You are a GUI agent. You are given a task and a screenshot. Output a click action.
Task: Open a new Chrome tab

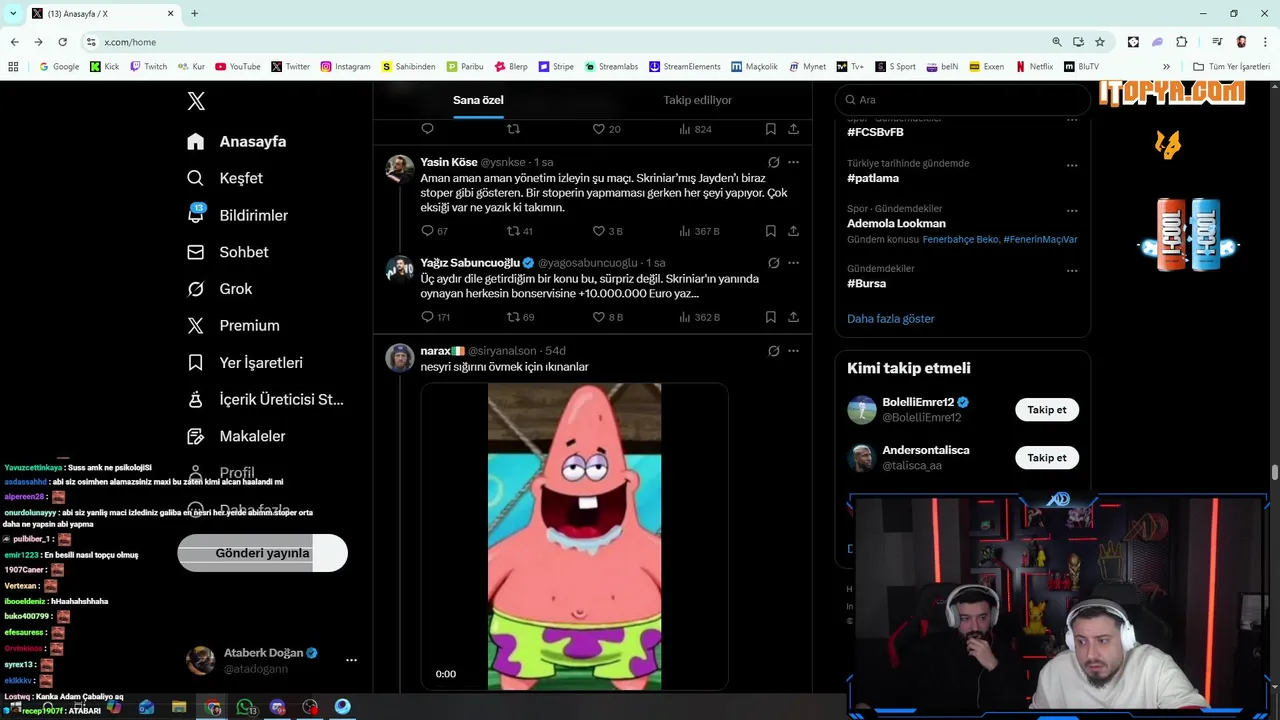pos(194,14)
